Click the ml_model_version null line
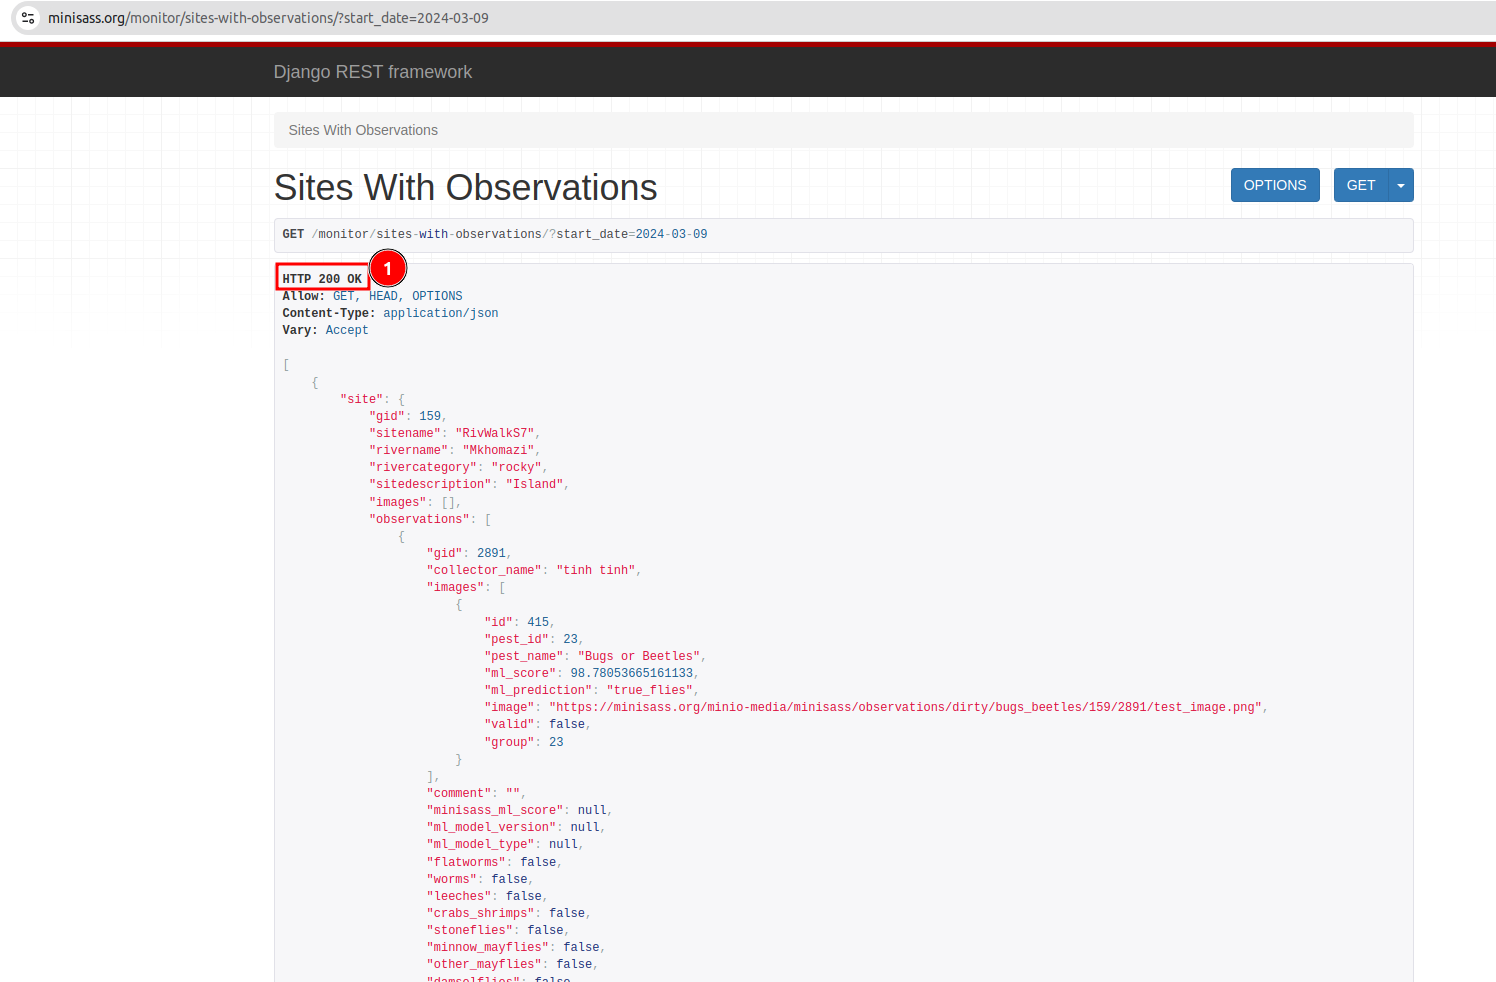 516,827
